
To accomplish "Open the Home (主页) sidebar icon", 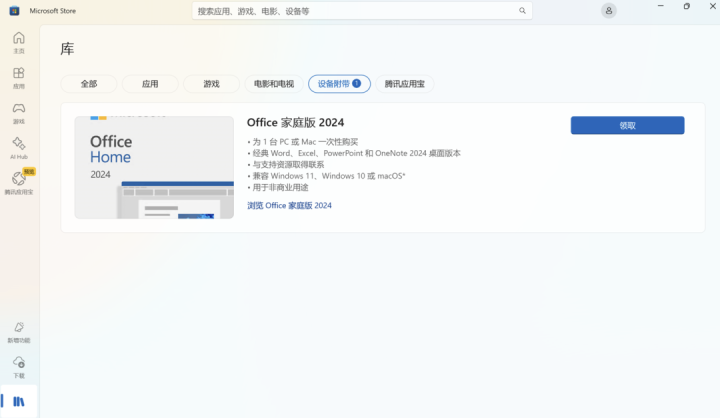I will [x=19, y=43].
